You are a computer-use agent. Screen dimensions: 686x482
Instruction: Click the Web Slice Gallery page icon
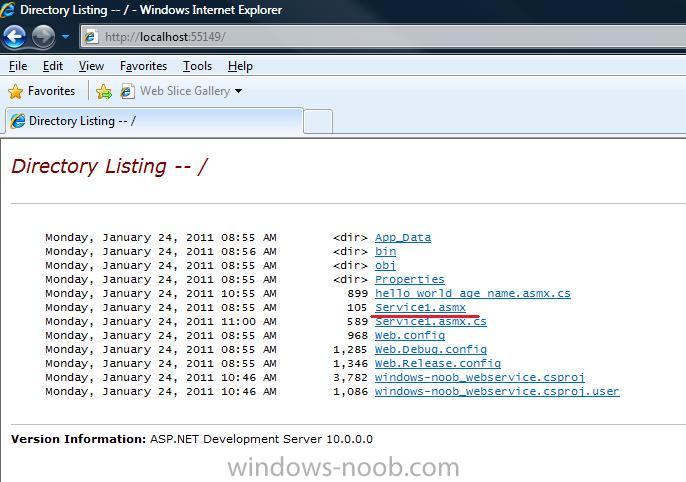(x=127, y=91)
